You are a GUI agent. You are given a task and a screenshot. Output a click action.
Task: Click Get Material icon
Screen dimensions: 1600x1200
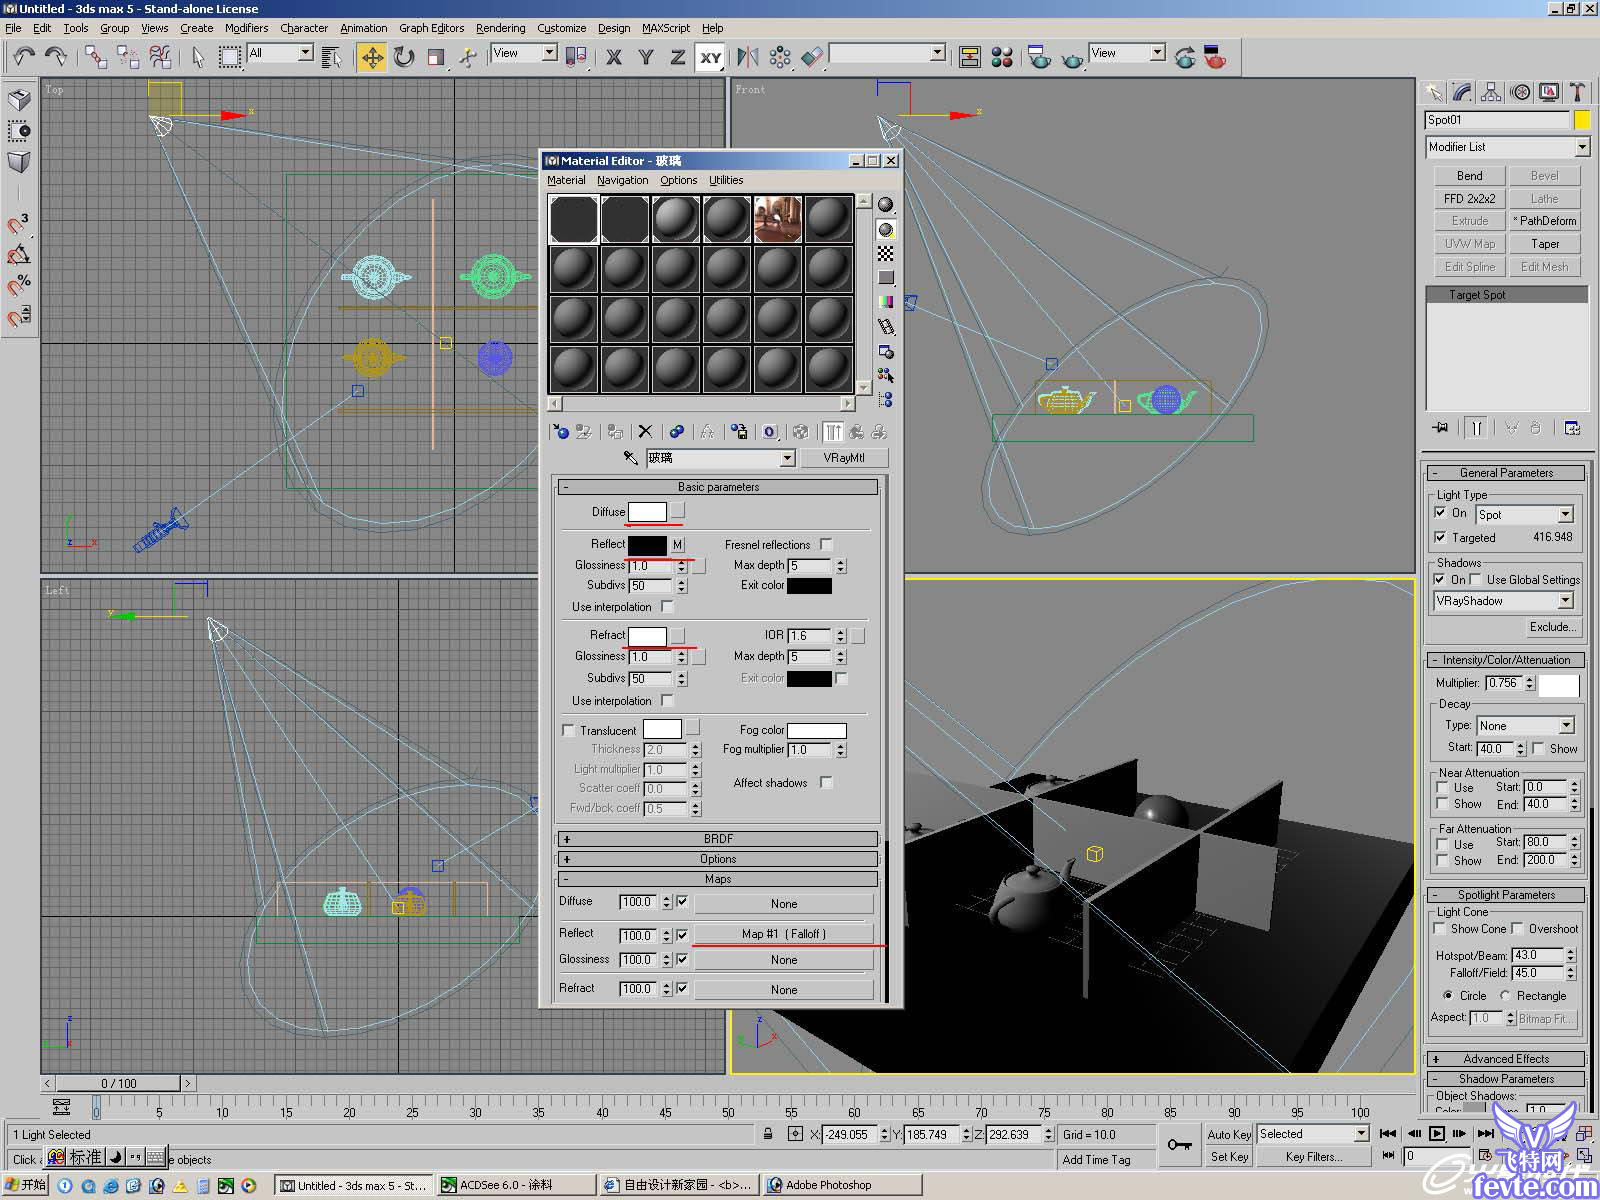coord(560,432)
